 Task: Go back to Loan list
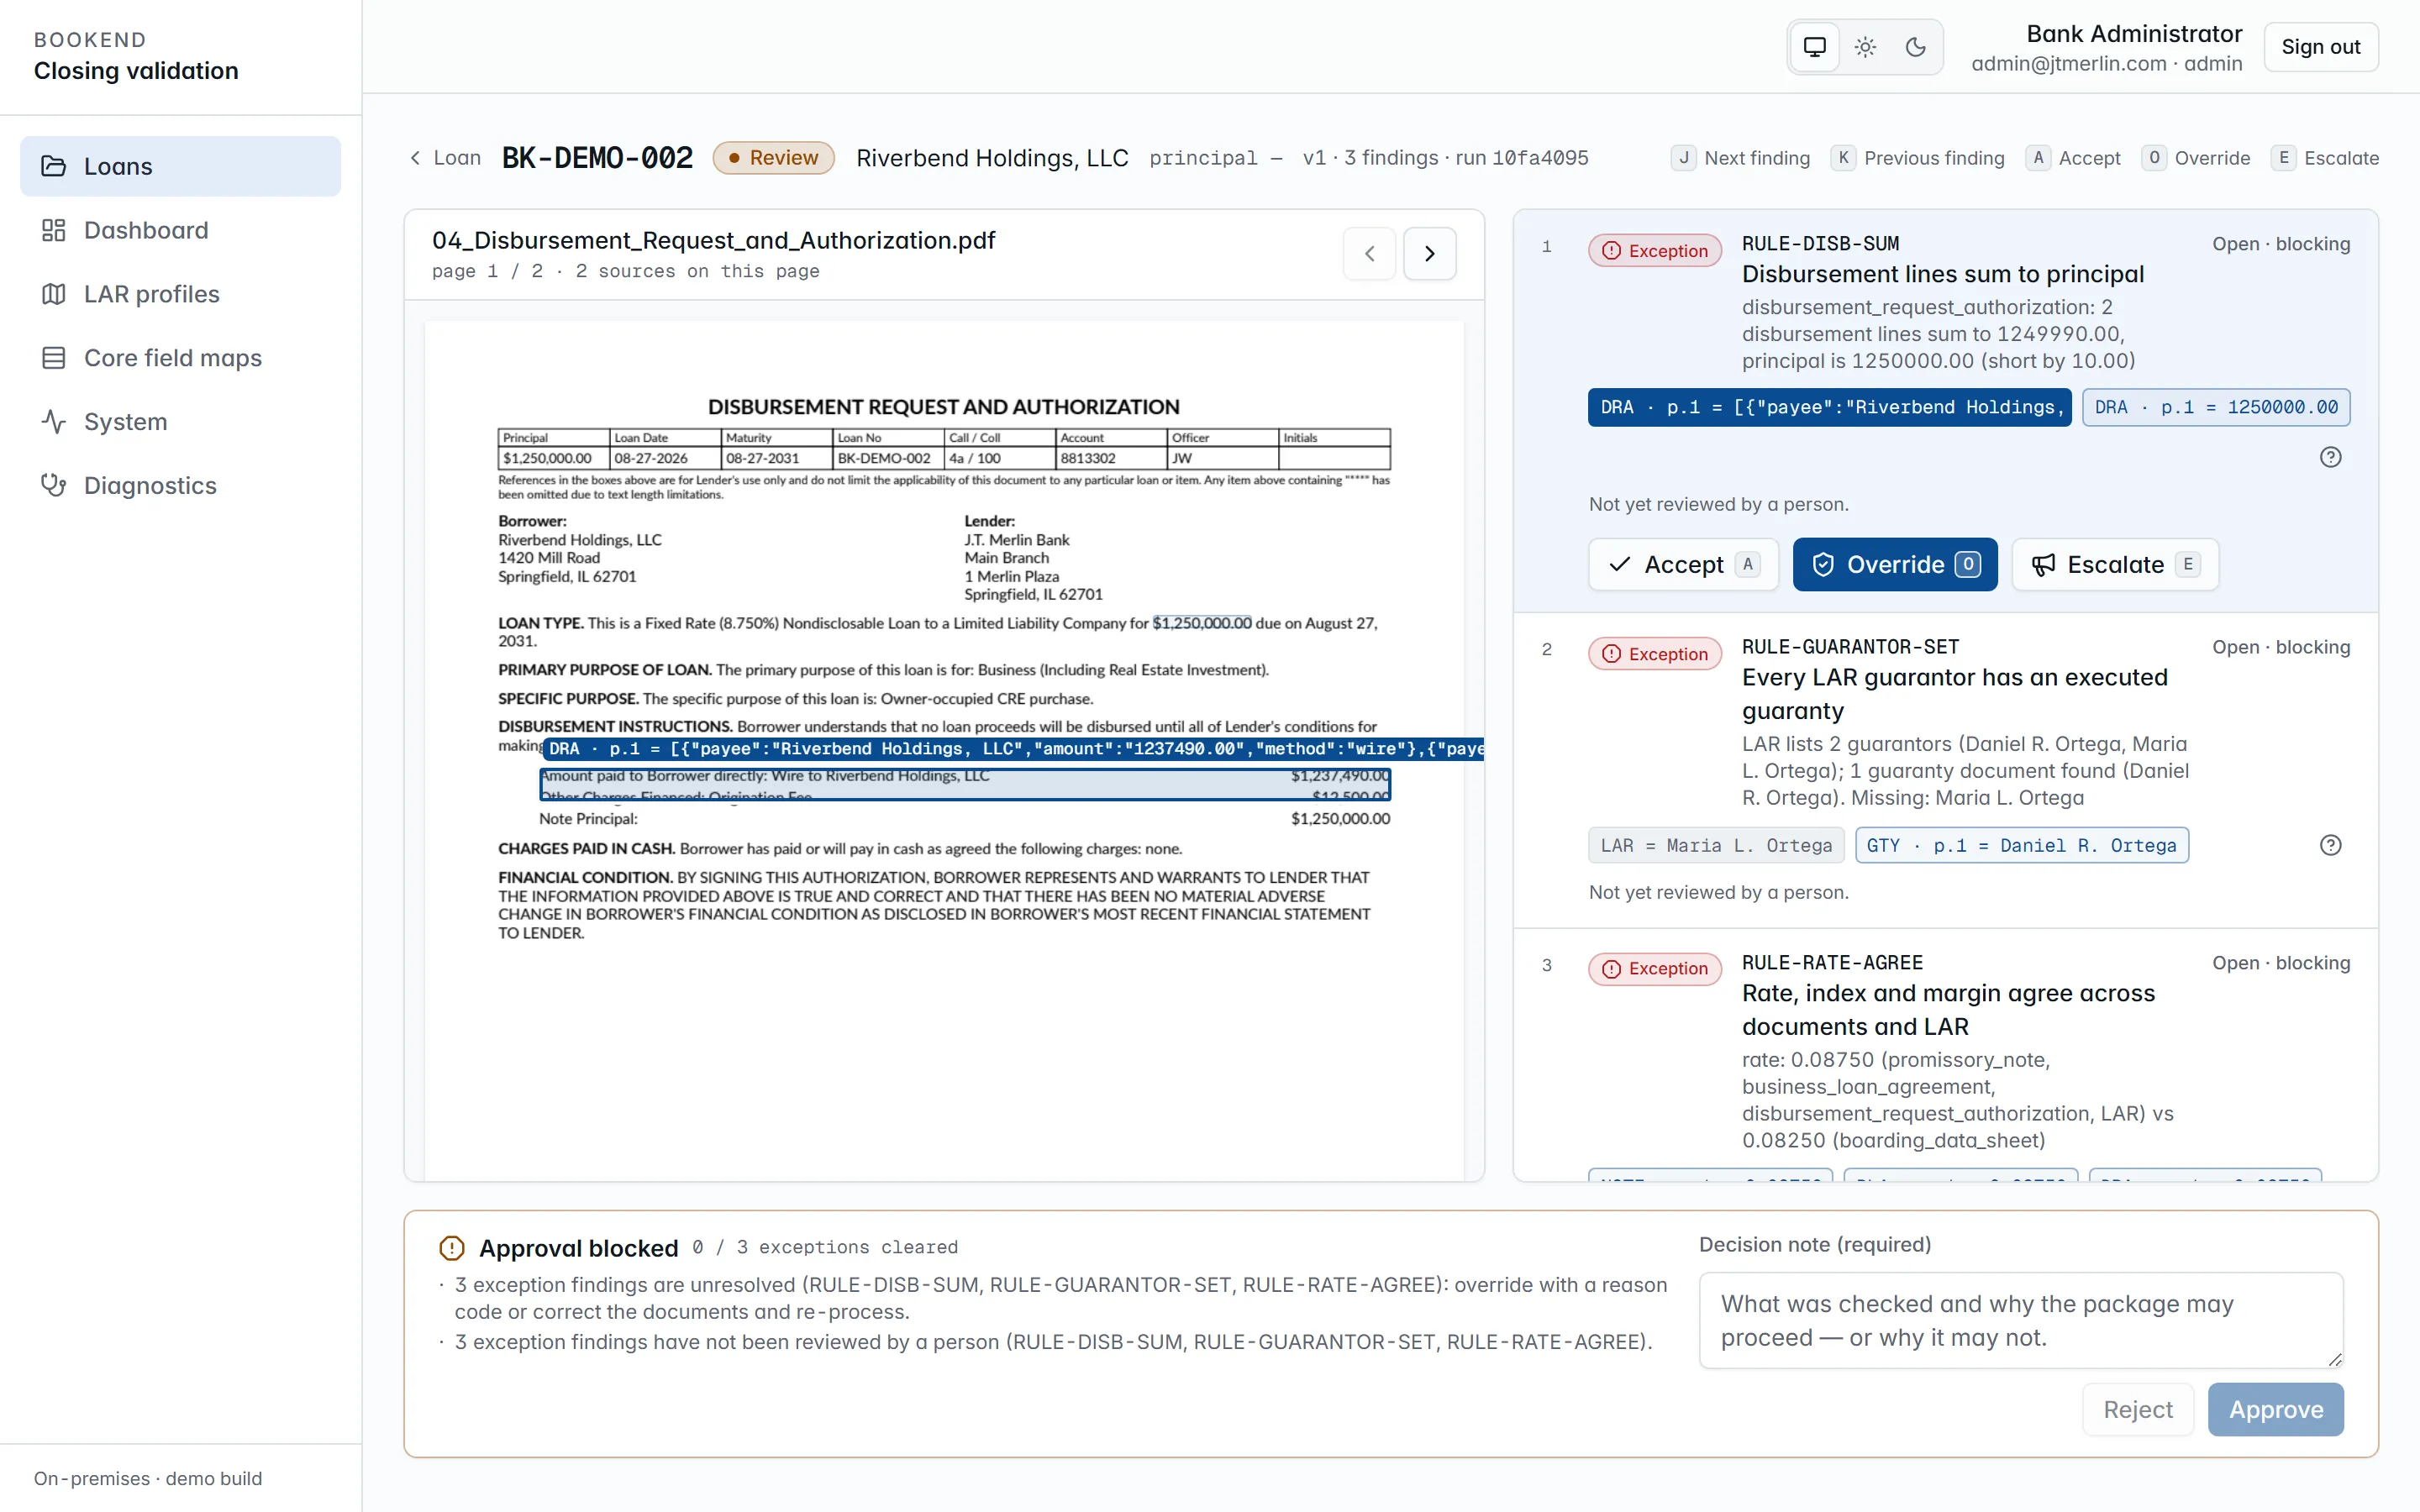pos(445,158)
